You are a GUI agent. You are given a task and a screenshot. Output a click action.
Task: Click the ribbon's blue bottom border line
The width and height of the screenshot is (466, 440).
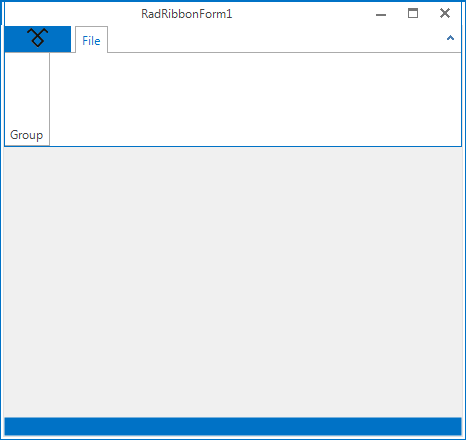tap(233, 146)
